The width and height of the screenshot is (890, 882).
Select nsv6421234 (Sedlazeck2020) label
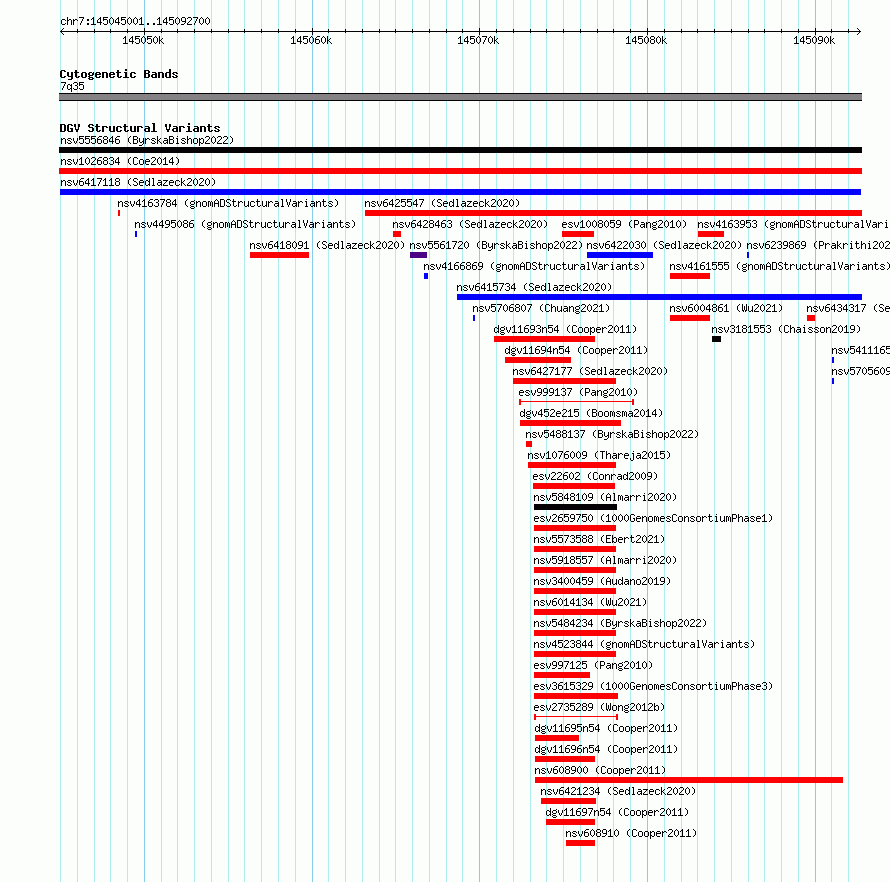(x=618, y=791)
